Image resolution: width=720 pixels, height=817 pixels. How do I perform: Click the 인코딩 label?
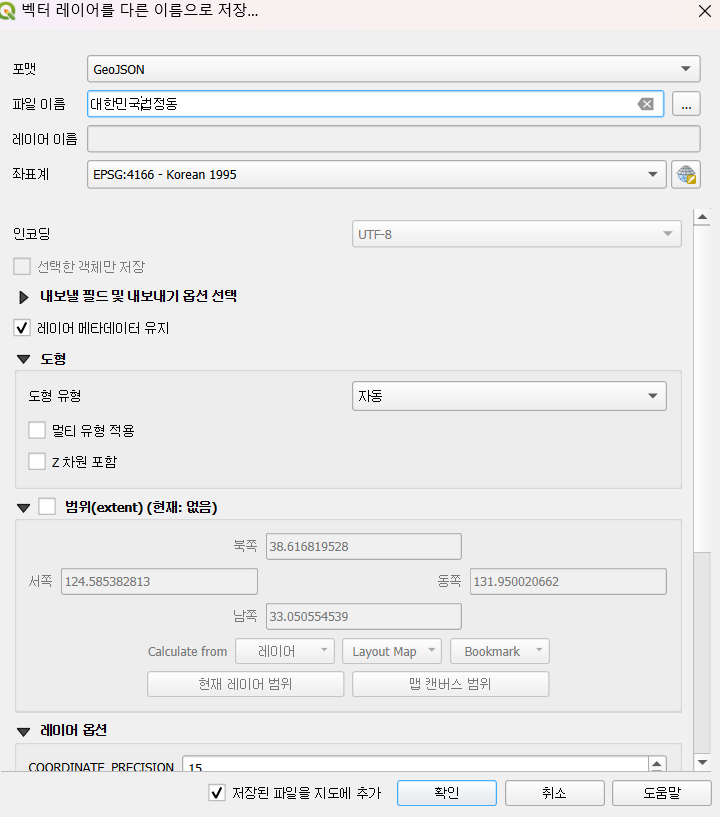pos(31,233)
